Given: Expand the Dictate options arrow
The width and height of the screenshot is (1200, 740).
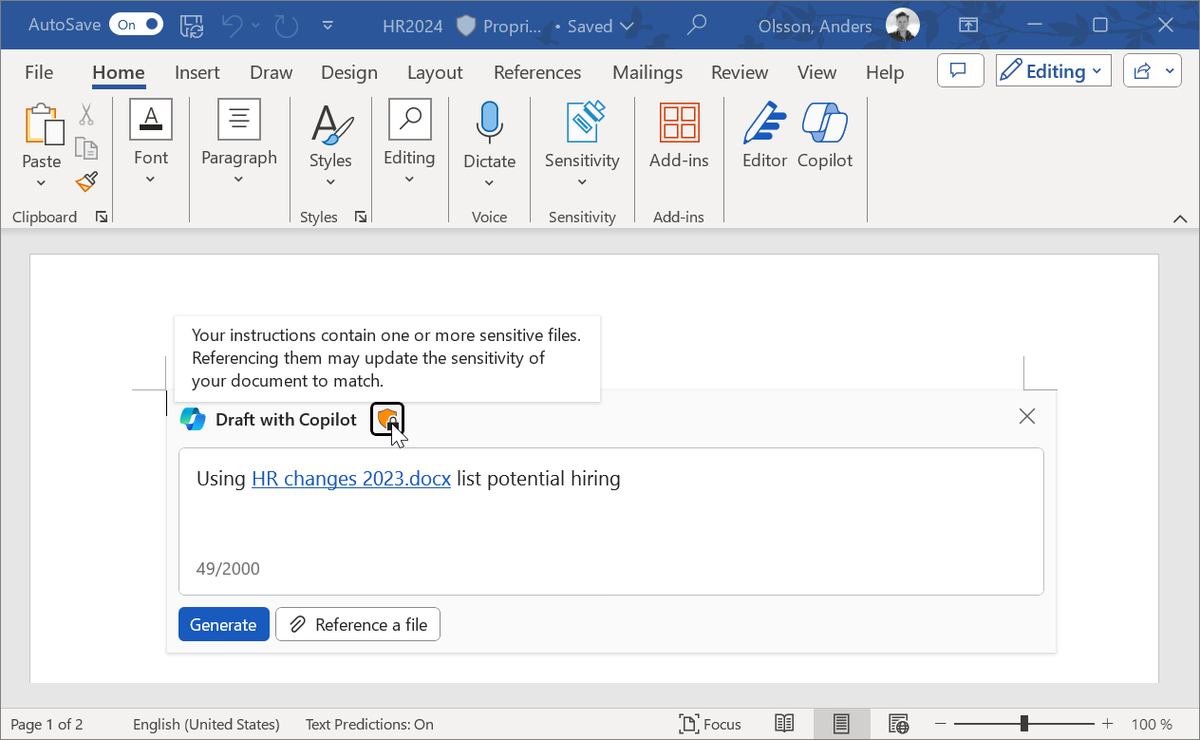Looking at the screenshot, I should tap(489, 184).
